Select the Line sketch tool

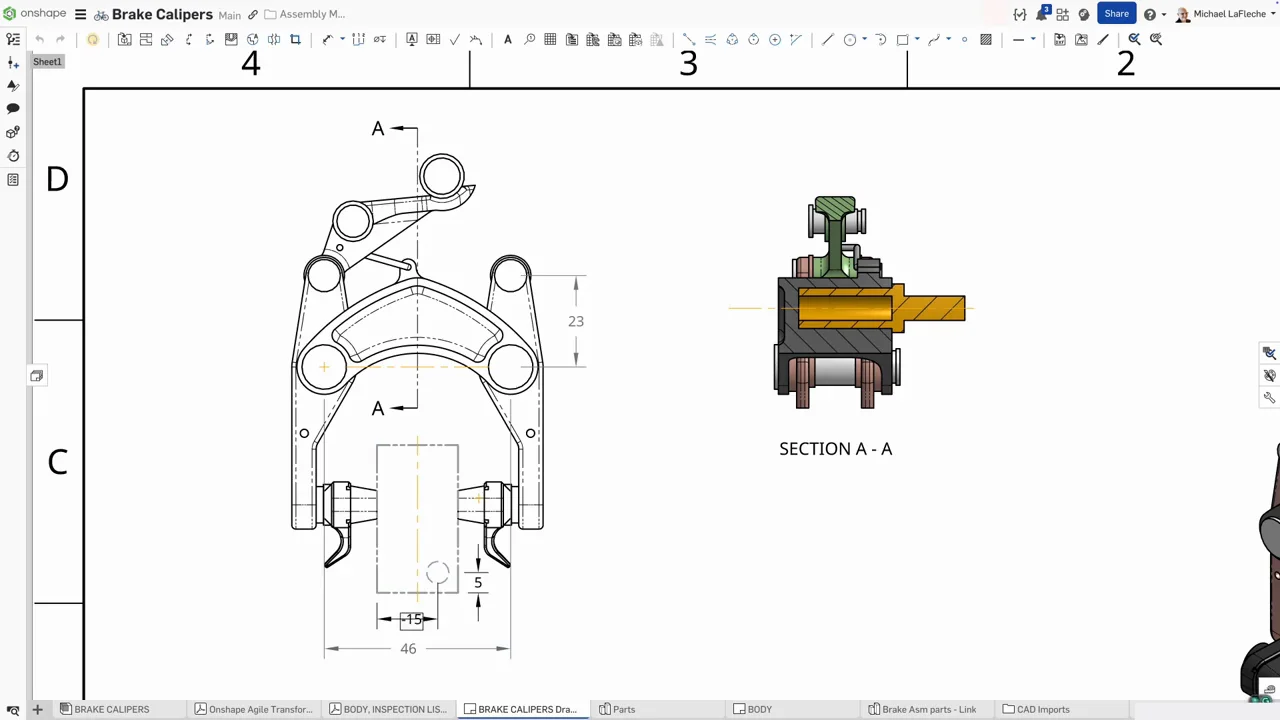click(x=827, y=40)
